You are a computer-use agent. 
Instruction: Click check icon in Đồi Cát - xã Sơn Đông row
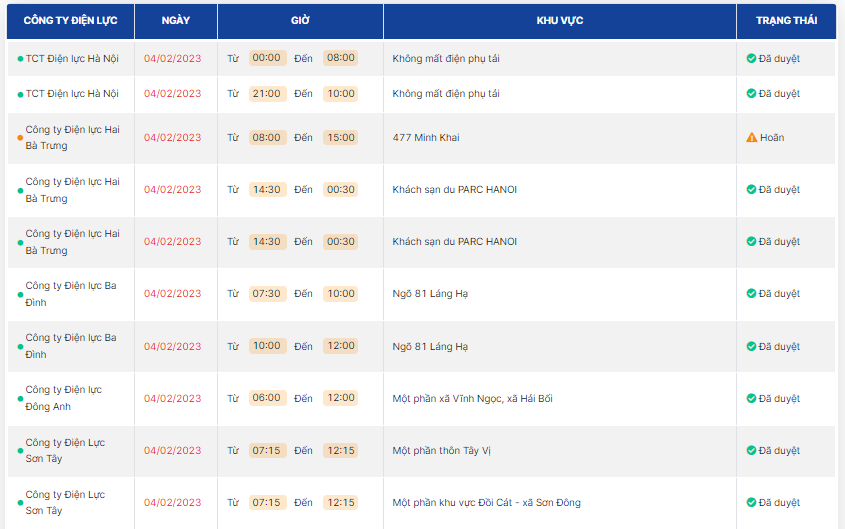[751, 502]
